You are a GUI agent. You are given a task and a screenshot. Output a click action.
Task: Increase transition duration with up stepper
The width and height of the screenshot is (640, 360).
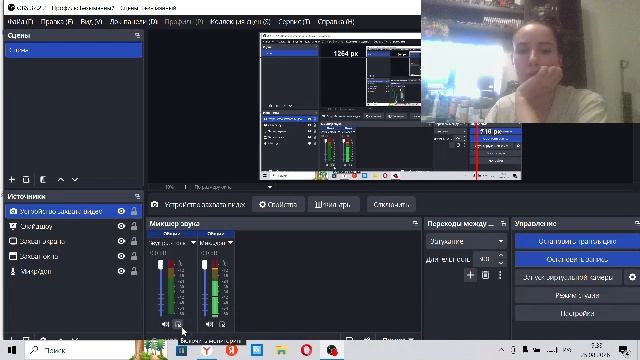click(x=501, y=256)
